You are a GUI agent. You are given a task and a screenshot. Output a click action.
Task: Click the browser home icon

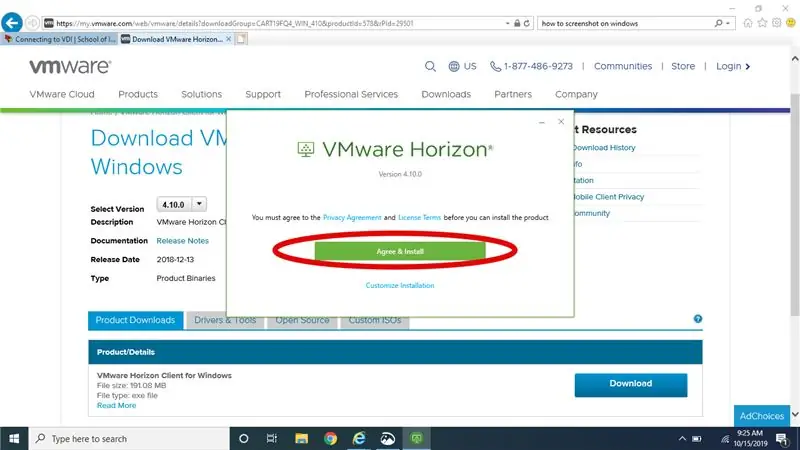[748, 23]
